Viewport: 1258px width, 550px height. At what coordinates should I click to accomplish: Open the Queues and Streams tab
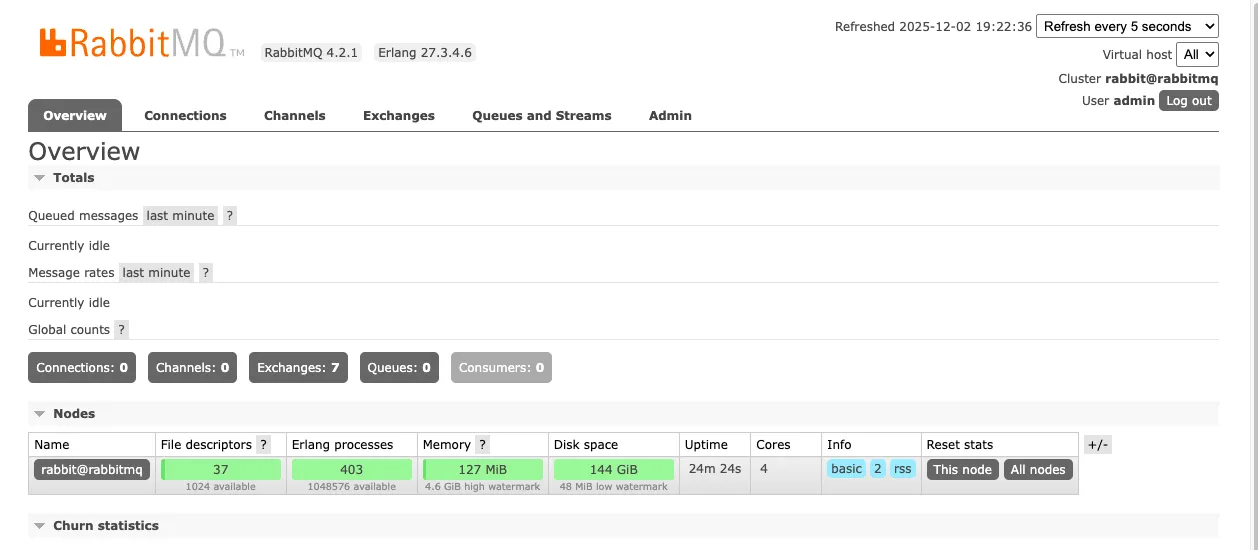pos(542,116)
